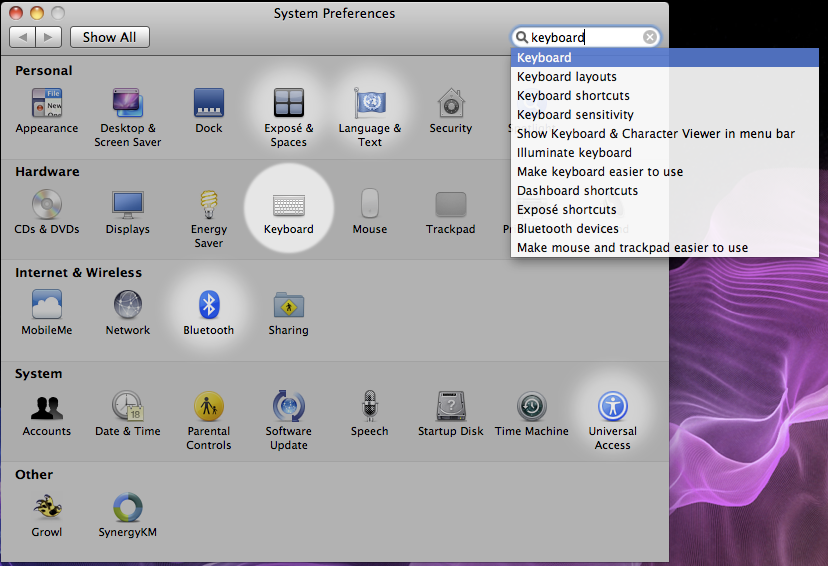Open the Accounts preference pane
The height and width of the screenshot is (566, 828).
click(x=46, y=414)
